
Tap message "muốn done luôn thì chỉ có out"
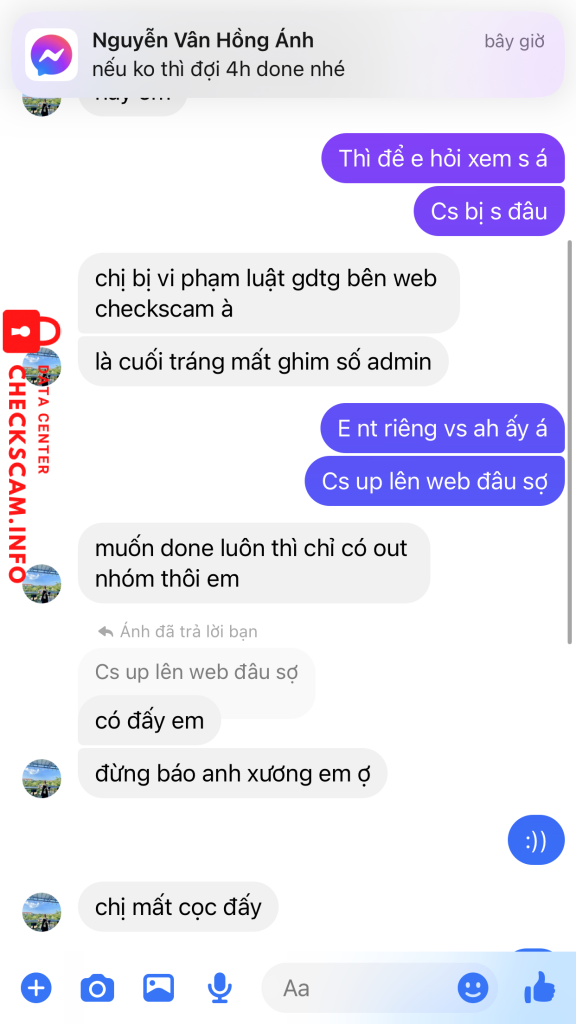pyautogui.click(x=254, y=562)
